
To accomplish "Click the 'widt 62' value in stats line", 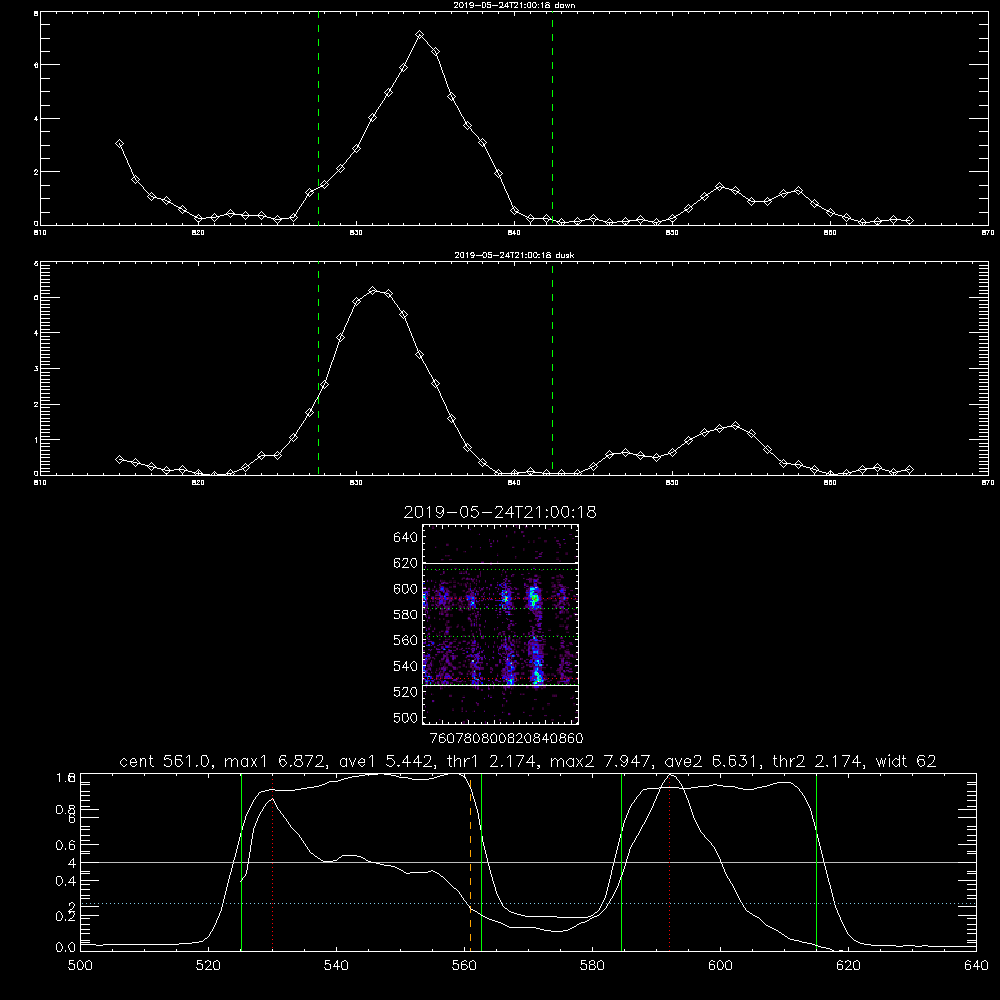I will point(906,761).
